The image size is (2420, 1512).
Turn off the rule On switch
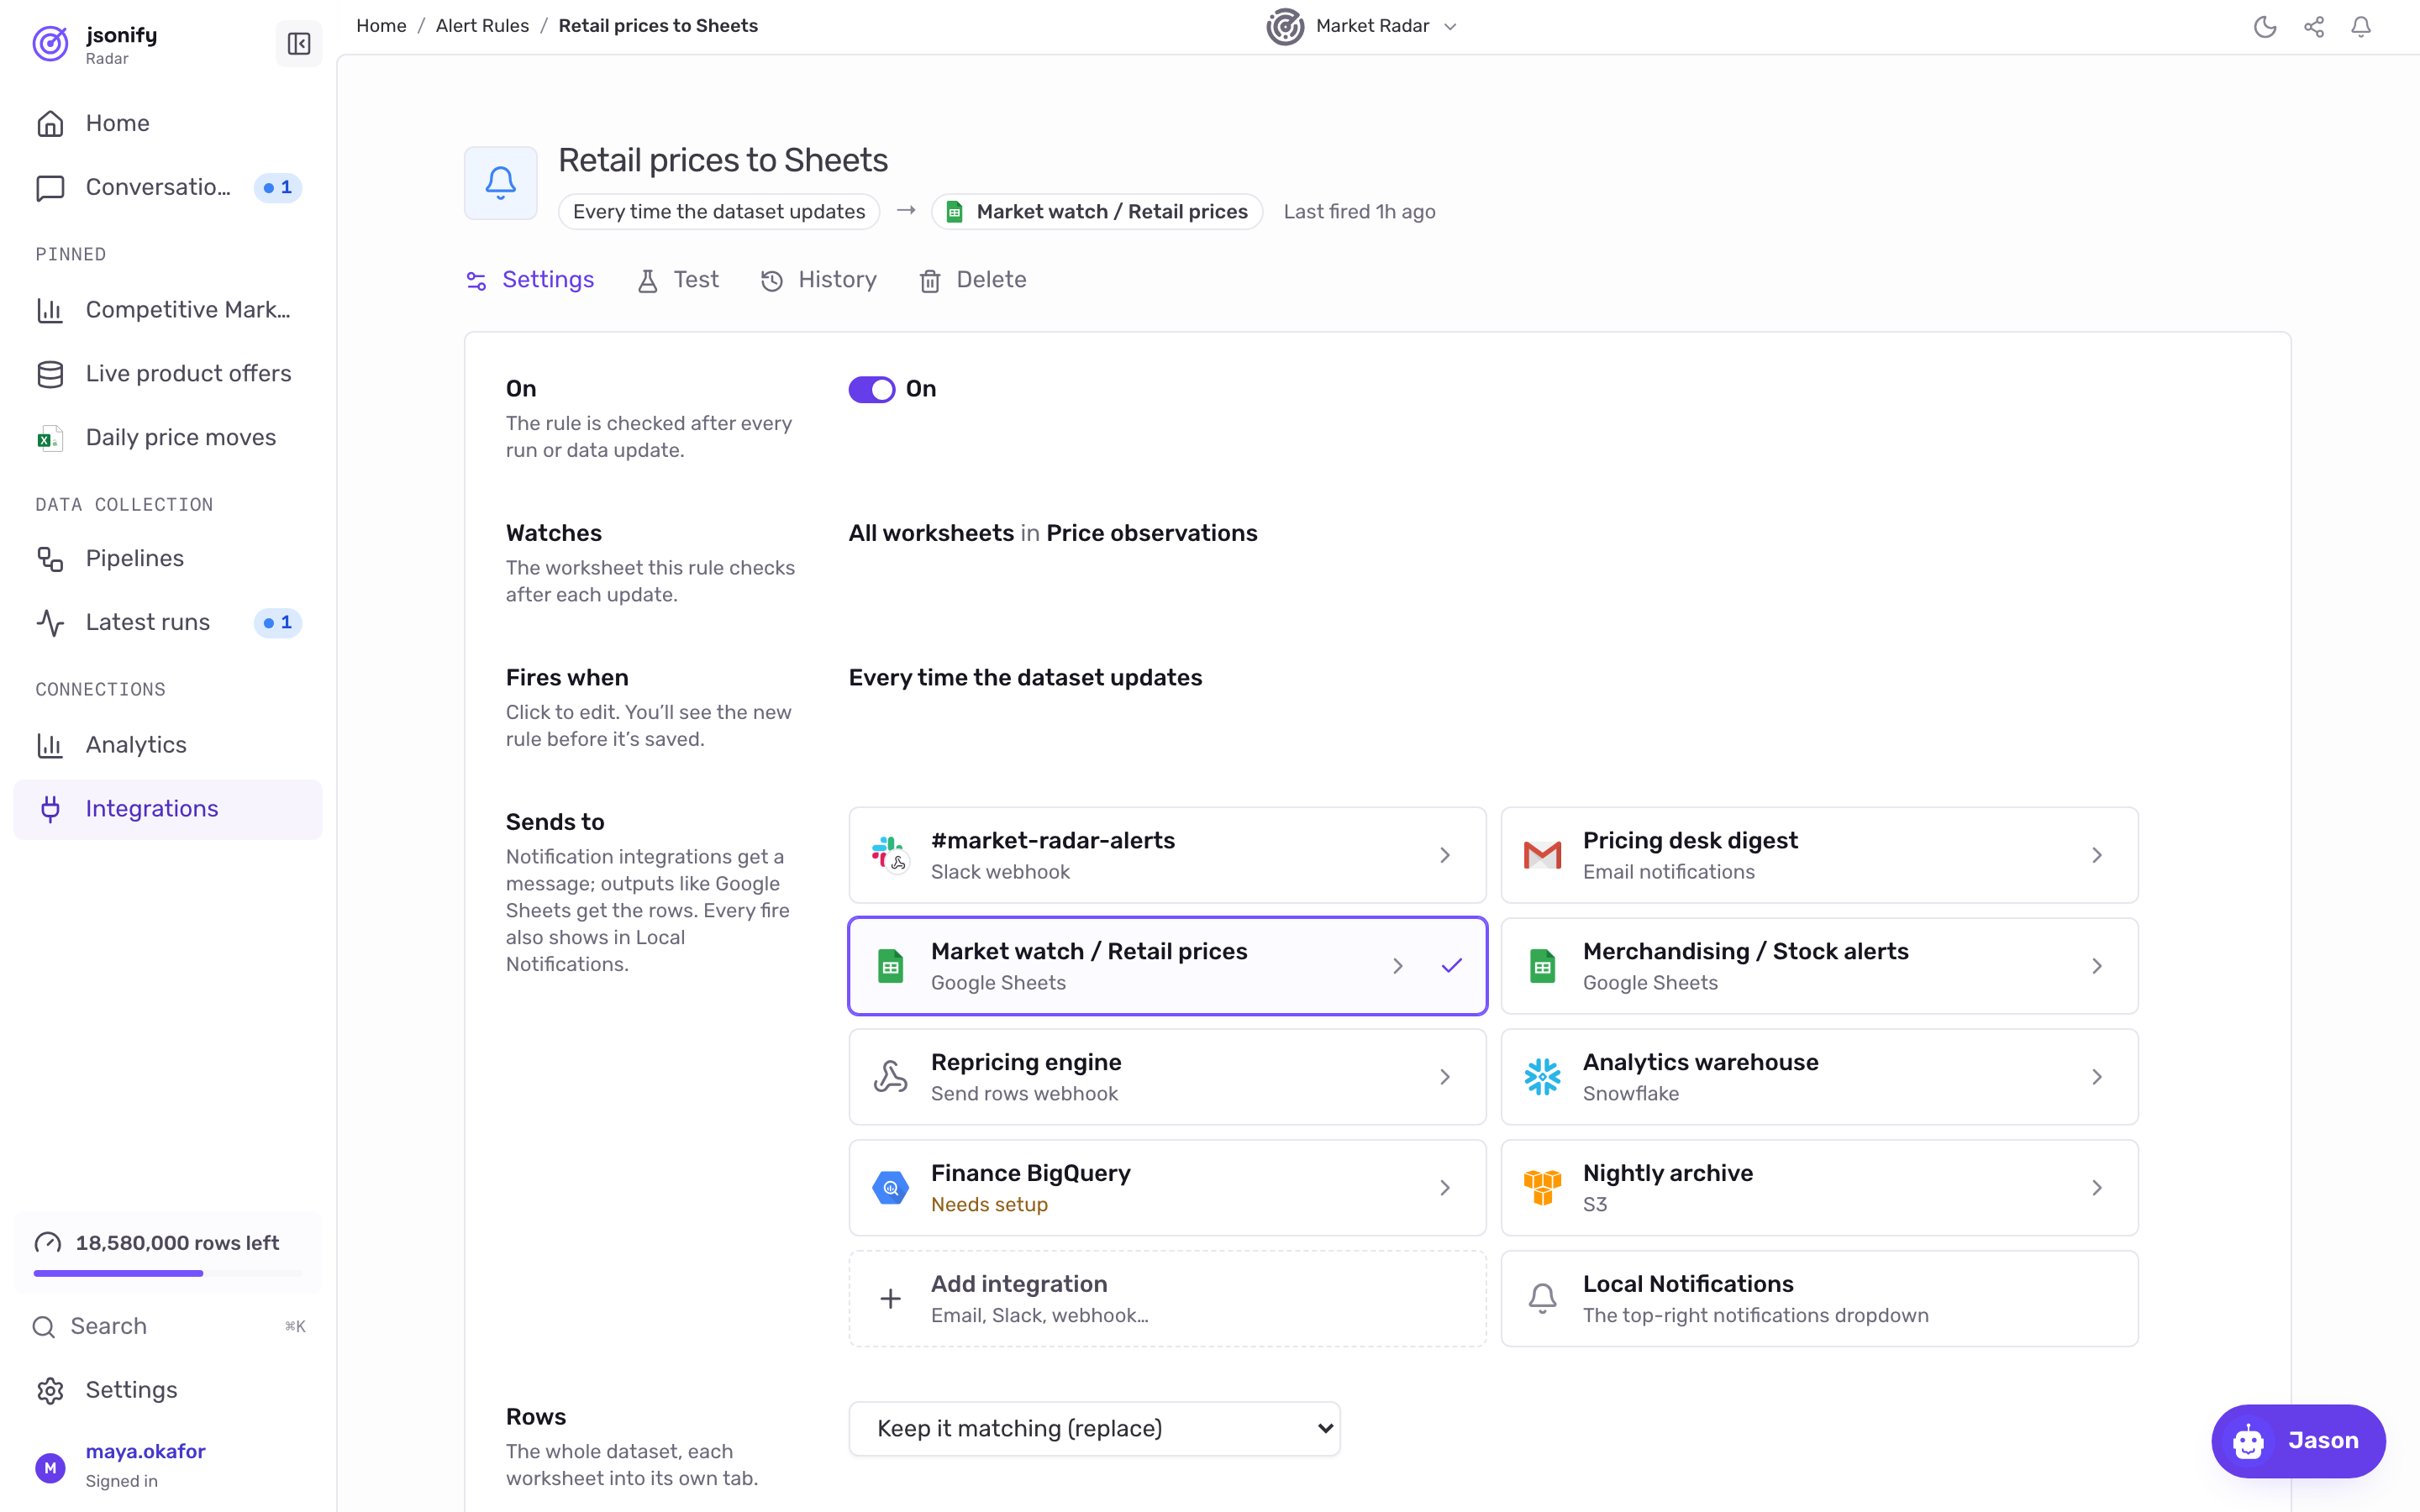(871, 389)
